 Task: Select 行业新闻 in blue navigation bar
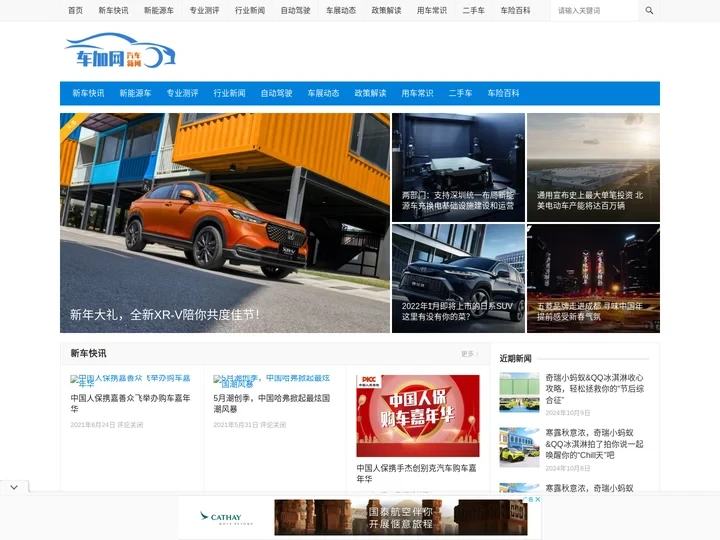pos(229,93)
